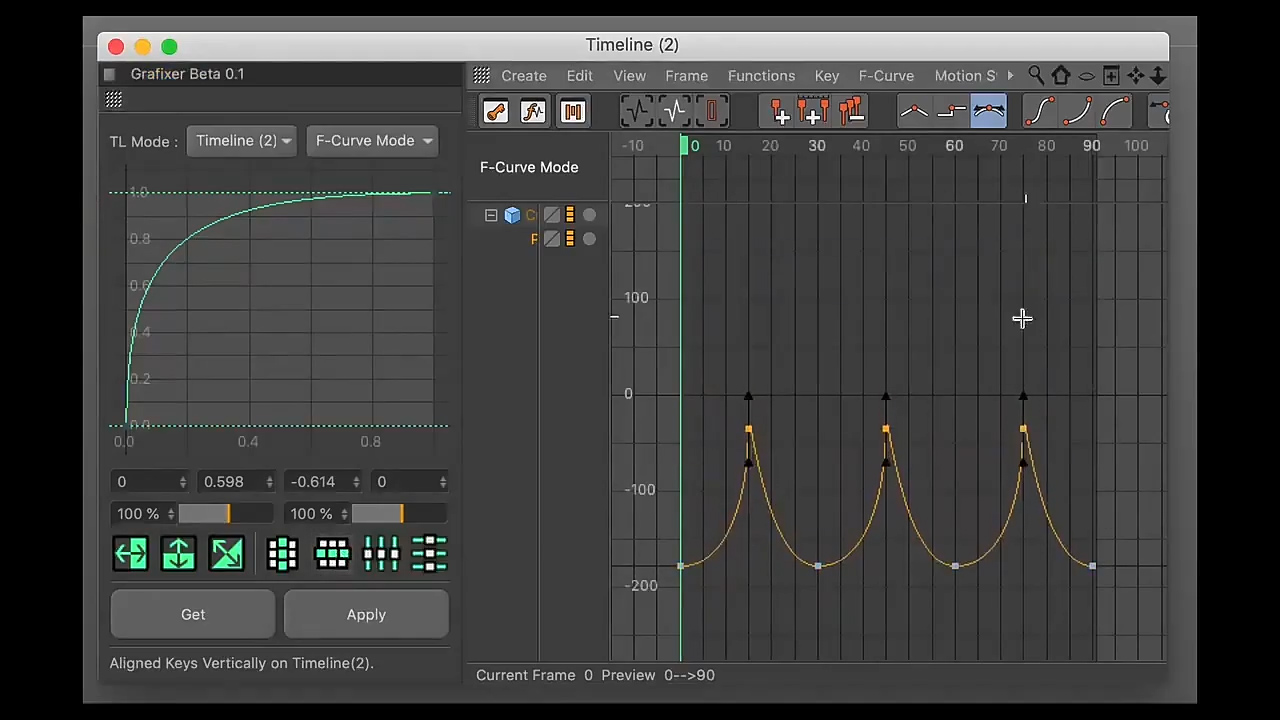
Task: Click the Frame All home icon
Action: [1061, 76]
